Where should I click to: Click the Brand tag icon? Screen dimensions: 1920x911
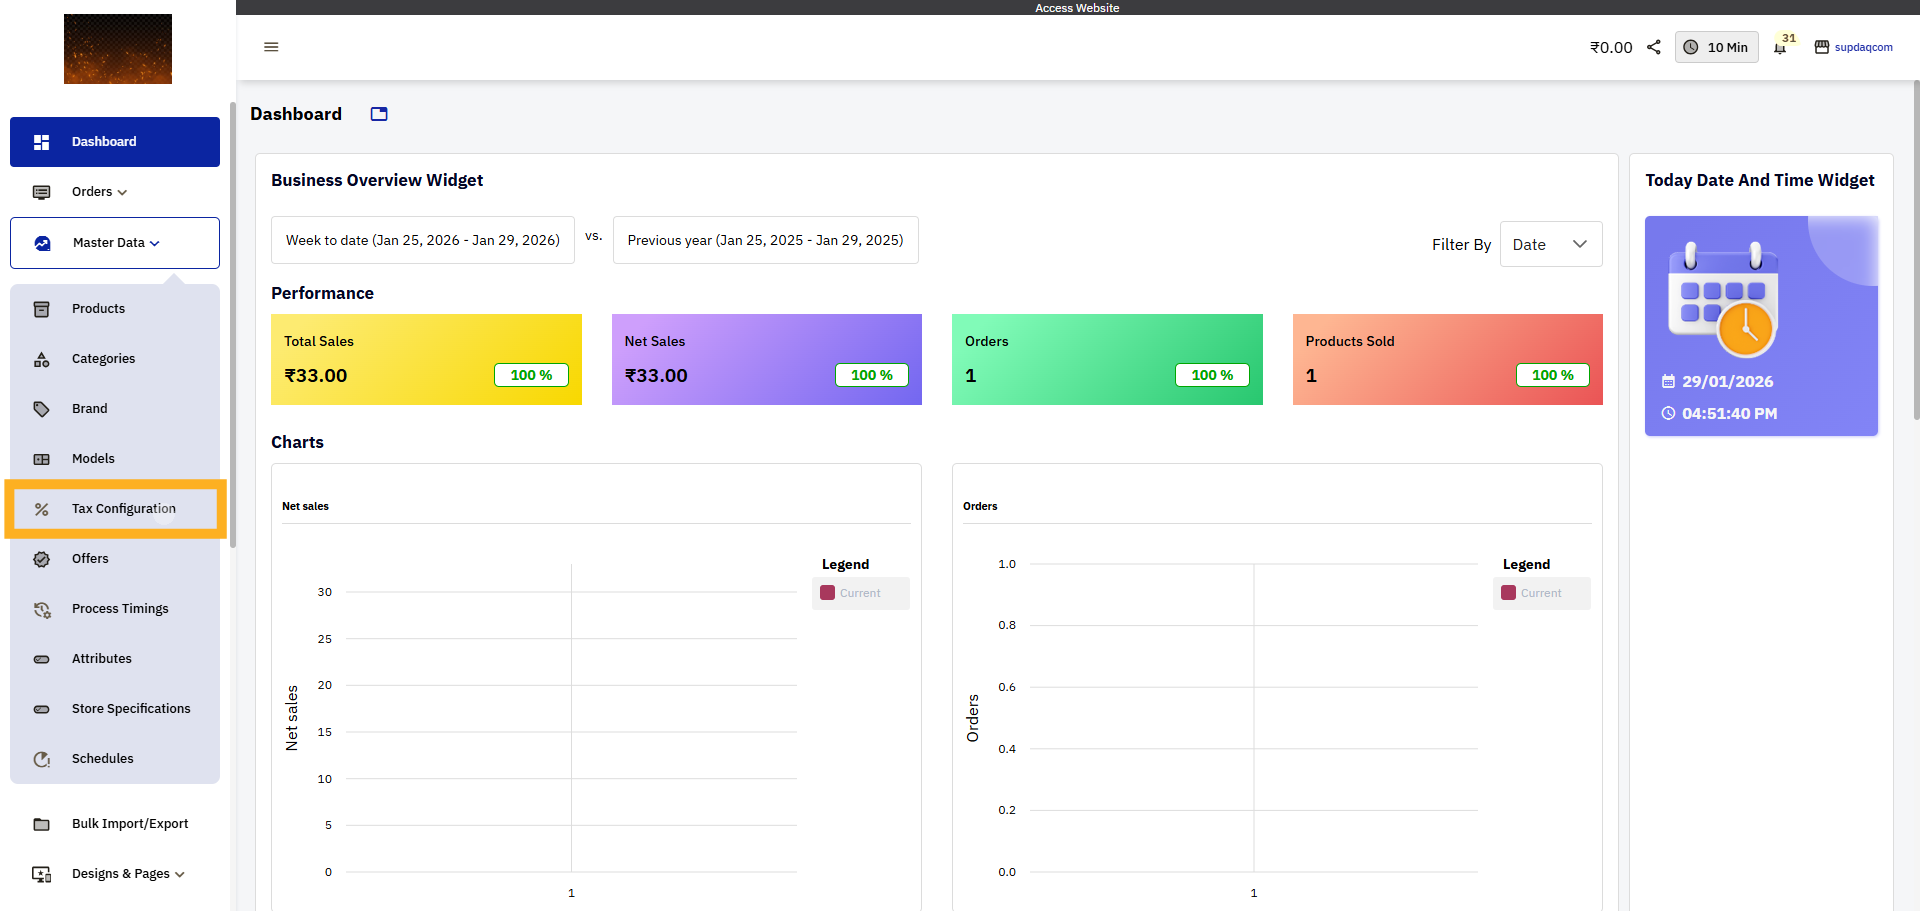[x=41, y=409]
